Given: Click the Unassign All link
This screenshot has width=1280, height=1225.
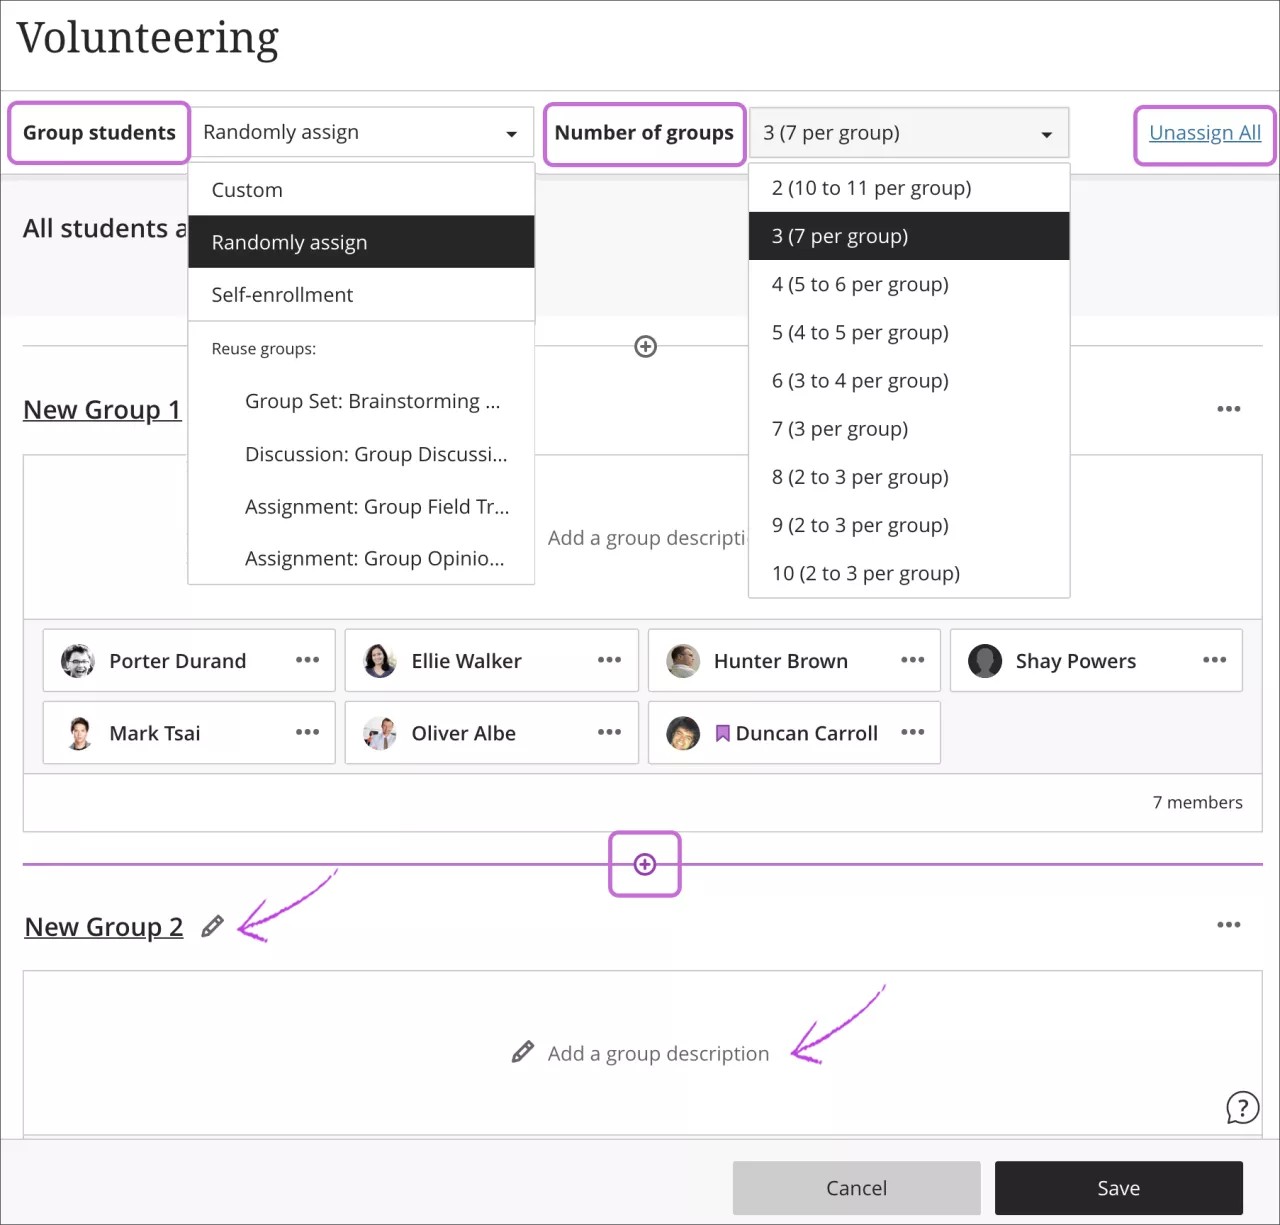Looking at the screenshot, I should (1204, 132).
